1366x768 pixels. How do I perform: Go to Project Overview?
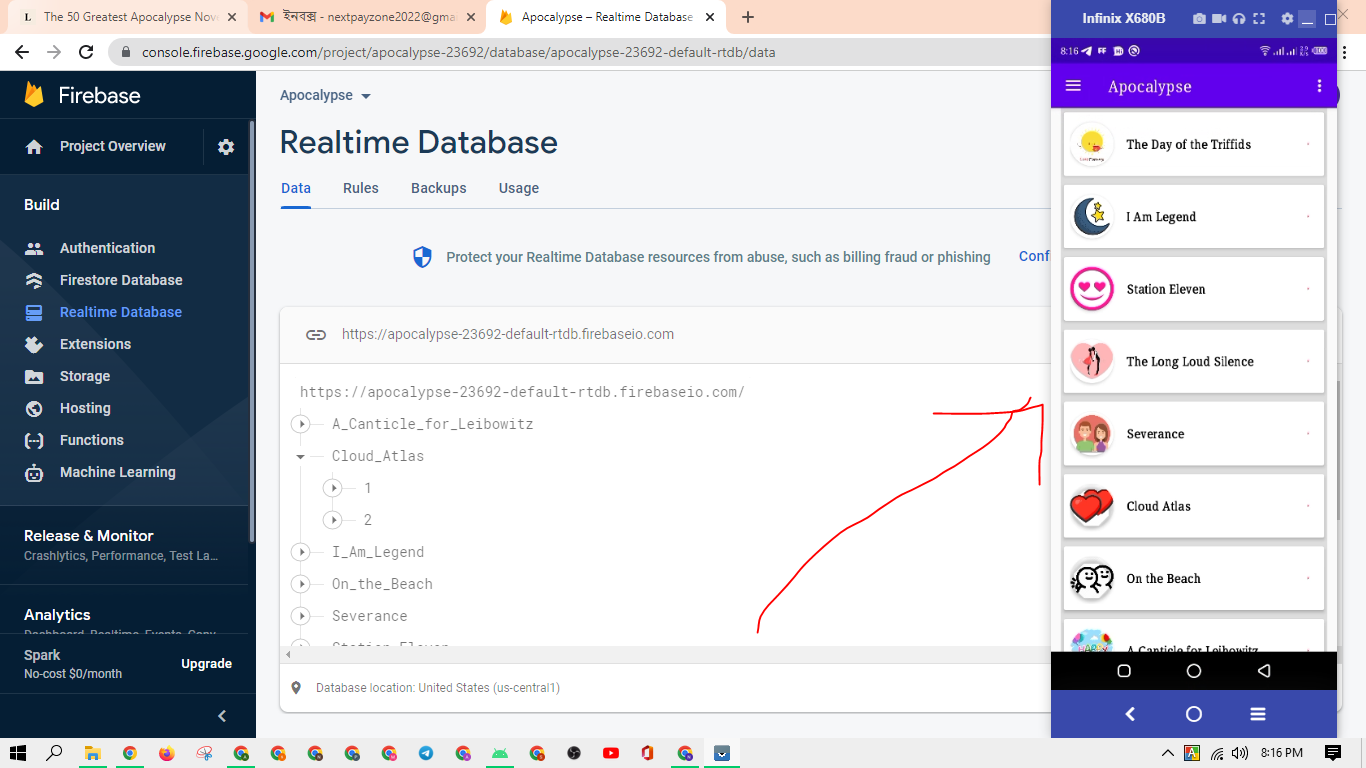(113, 146)
